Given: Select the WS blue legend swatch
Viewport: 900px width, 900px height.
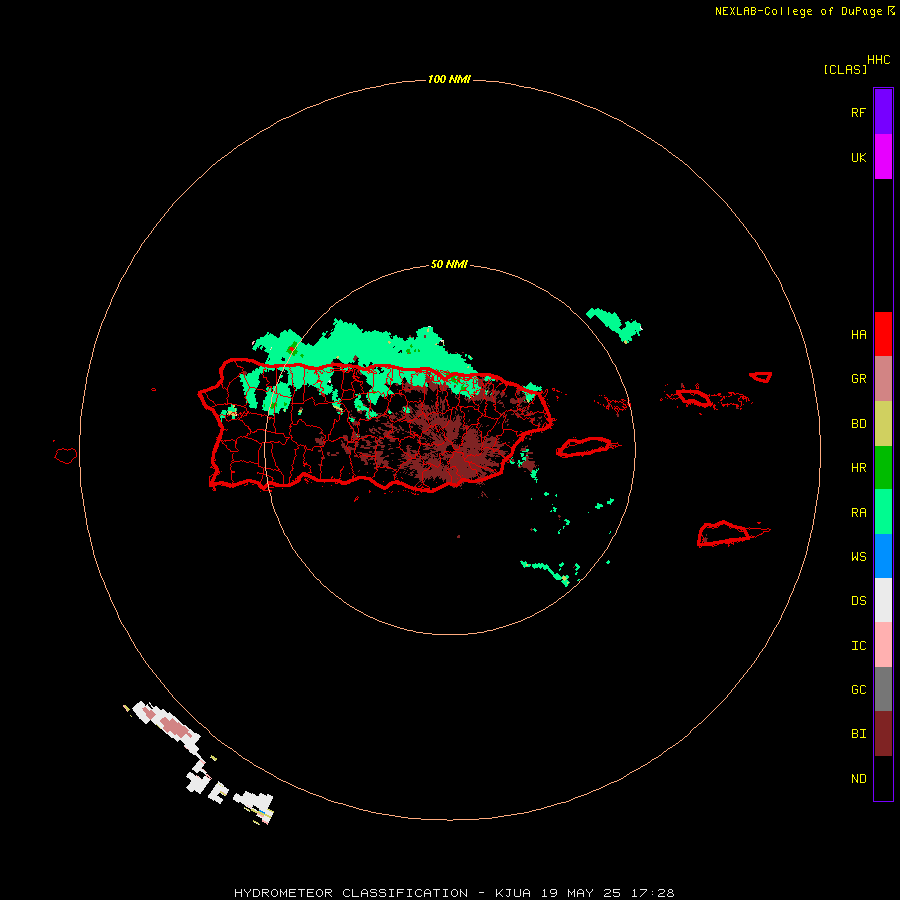Looking at the screenshot, I should tap(883, 556).
